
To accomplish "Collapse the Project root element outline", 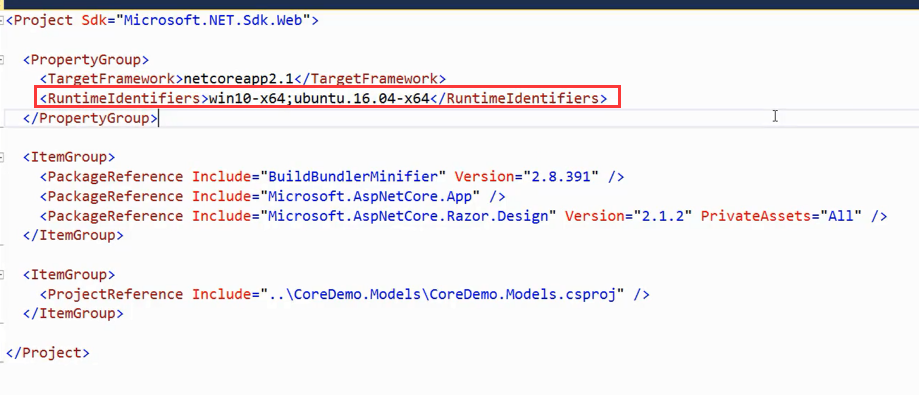I will point(2,21).
